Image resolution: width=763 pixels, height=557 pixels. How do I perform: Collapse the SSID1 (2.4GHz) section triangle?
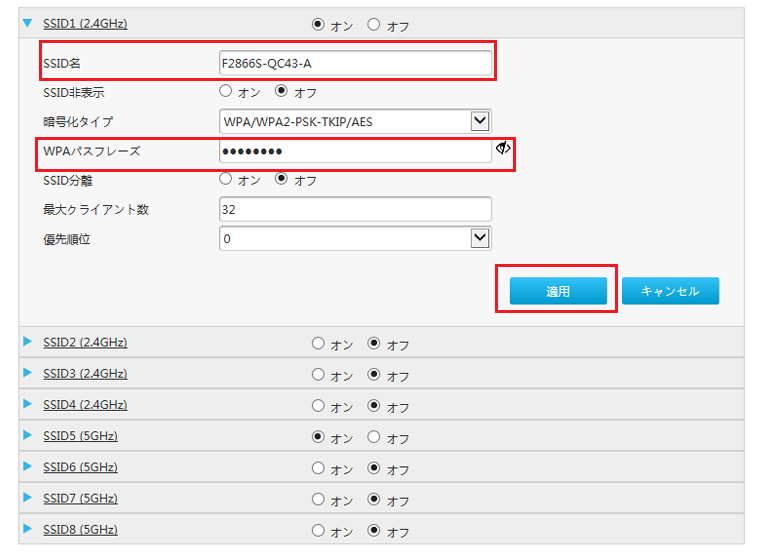pyautogui.click(x=28, y=23)
